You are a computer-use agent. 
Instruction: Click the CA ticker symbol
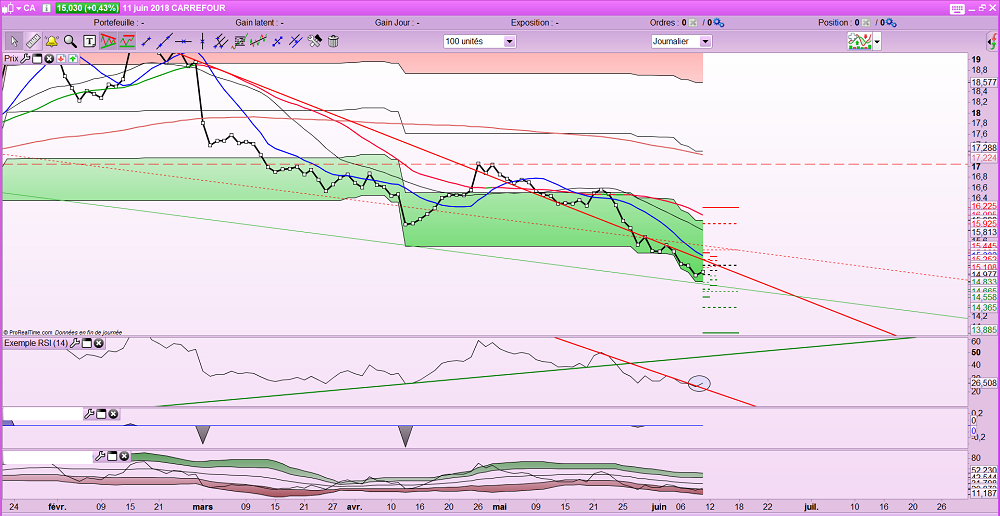click(29, 8)
